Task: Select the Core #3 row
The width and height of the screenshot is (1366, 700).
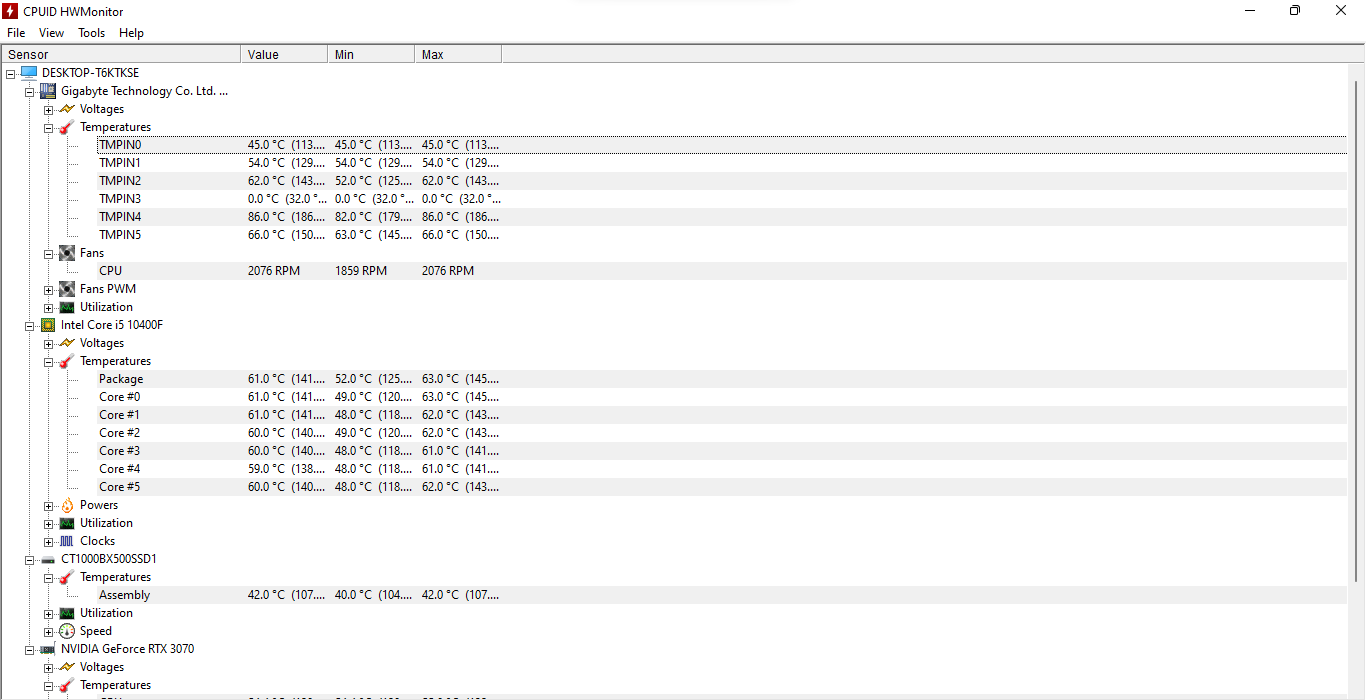Action: click(722, 451)
